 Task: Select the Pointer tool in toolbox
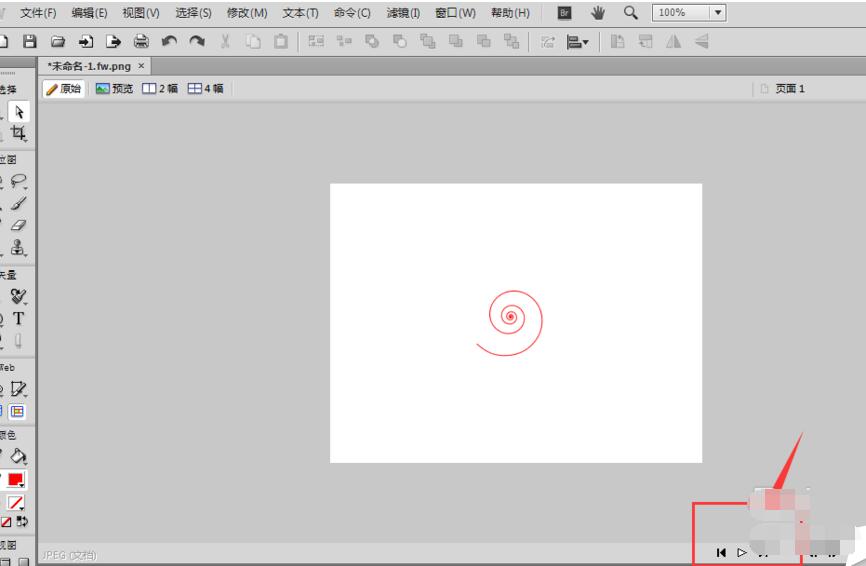tap(19, 112)
